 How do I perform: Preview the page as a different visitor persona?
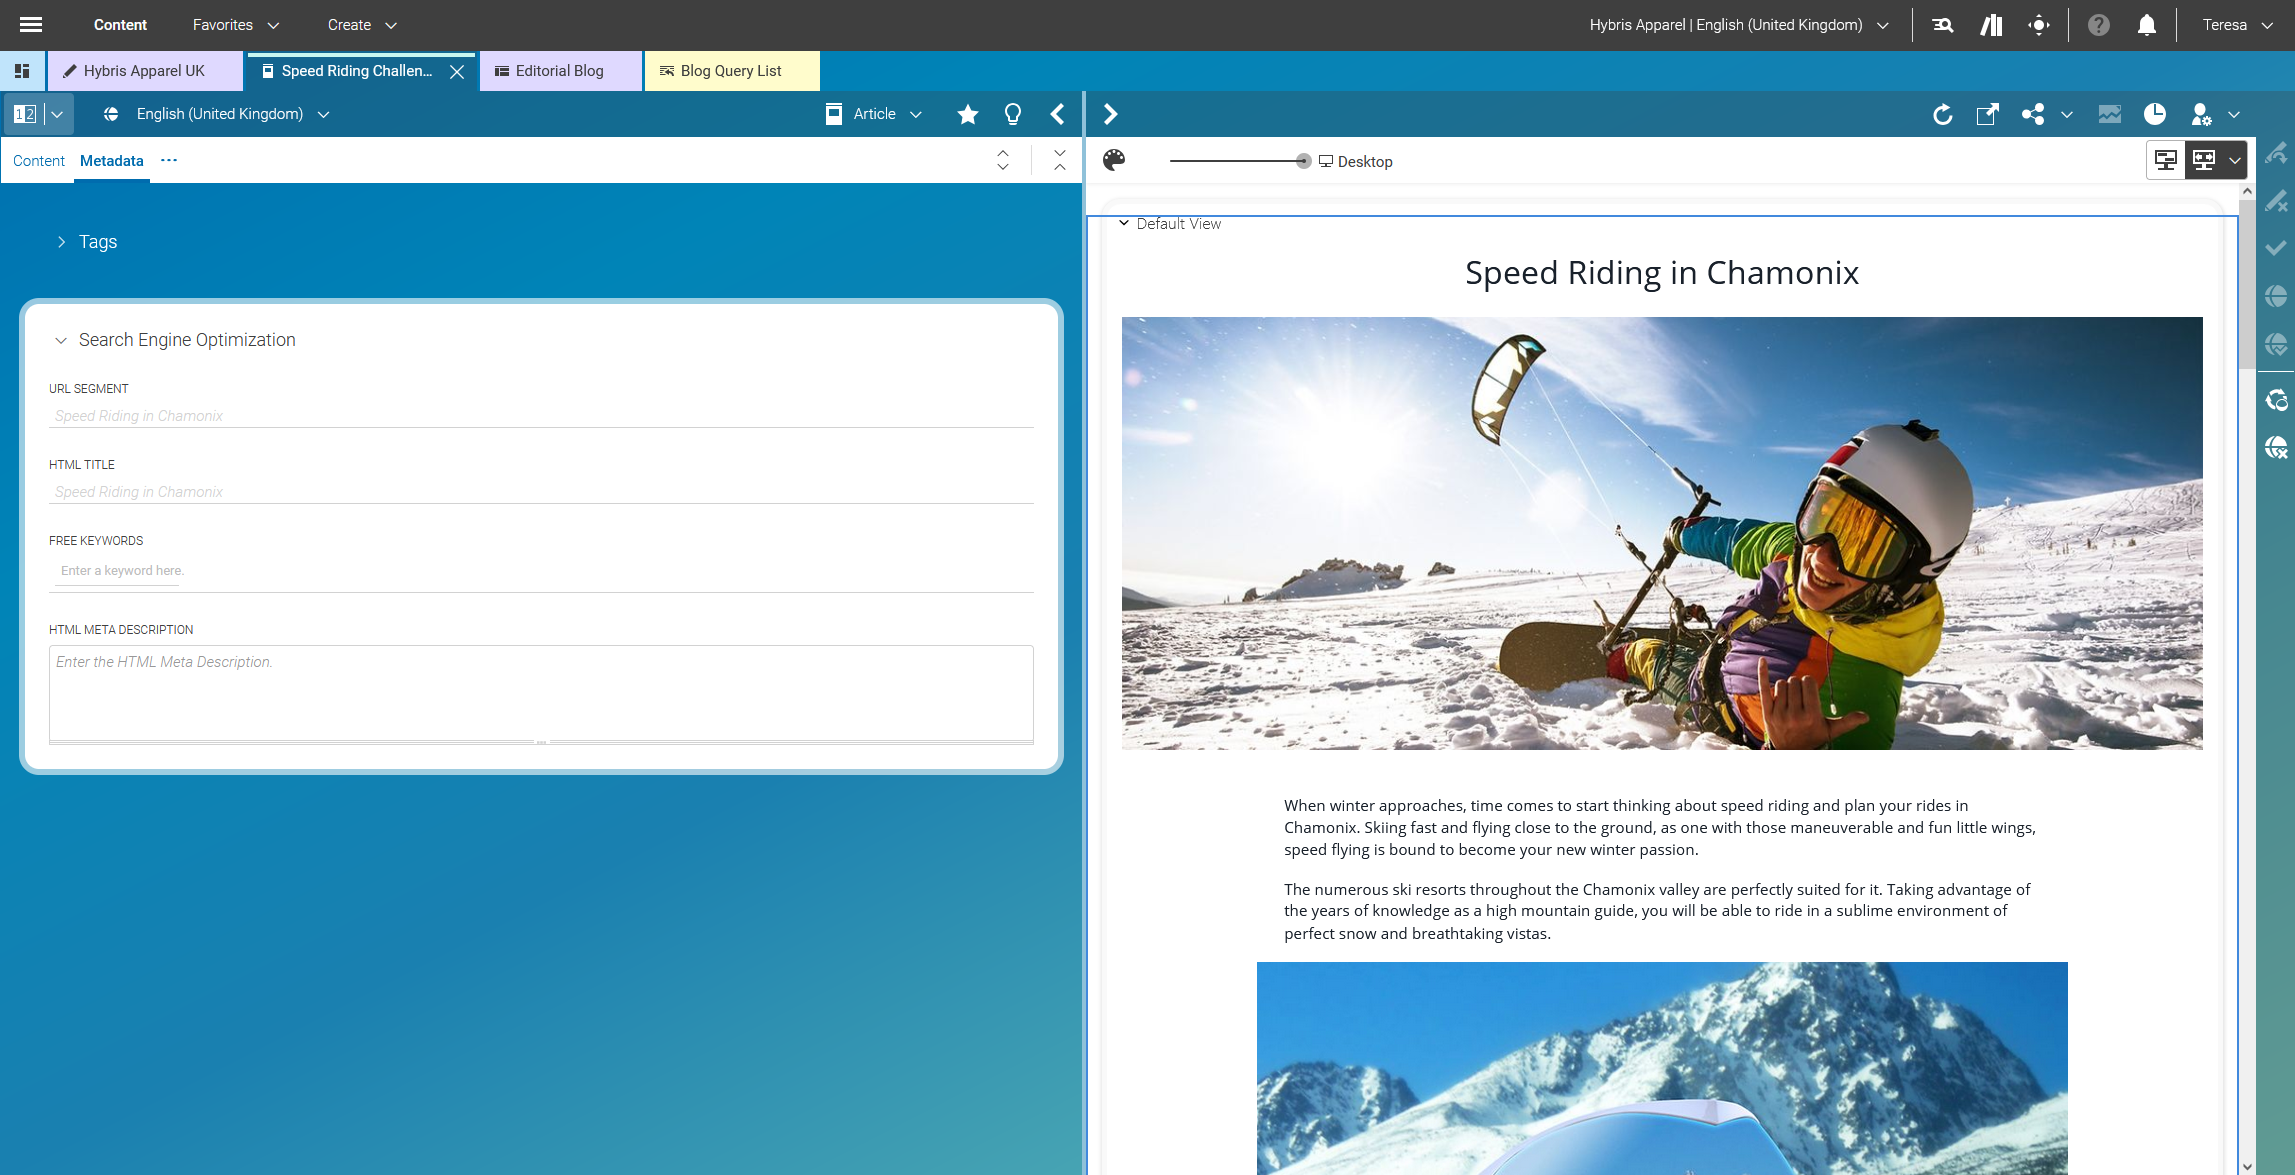[x=2202, y=114]
